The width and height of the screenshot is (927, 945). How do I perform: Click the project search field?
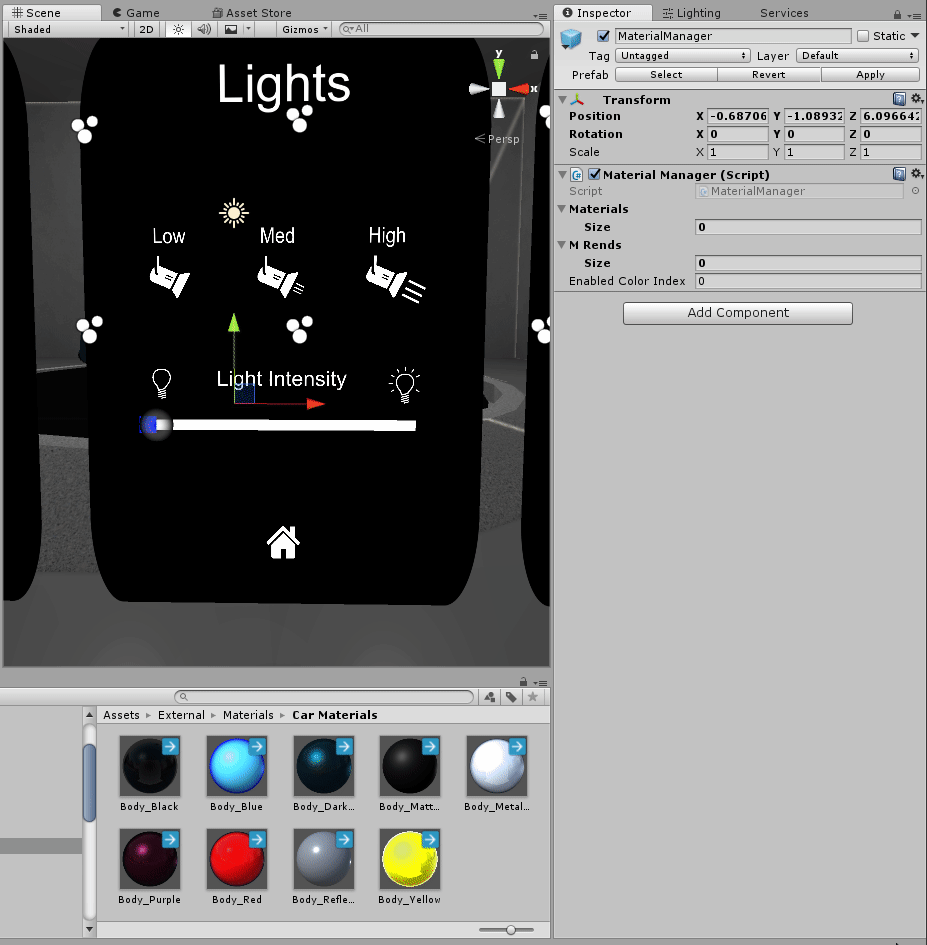pyautogui.click(x=324, y=697)
